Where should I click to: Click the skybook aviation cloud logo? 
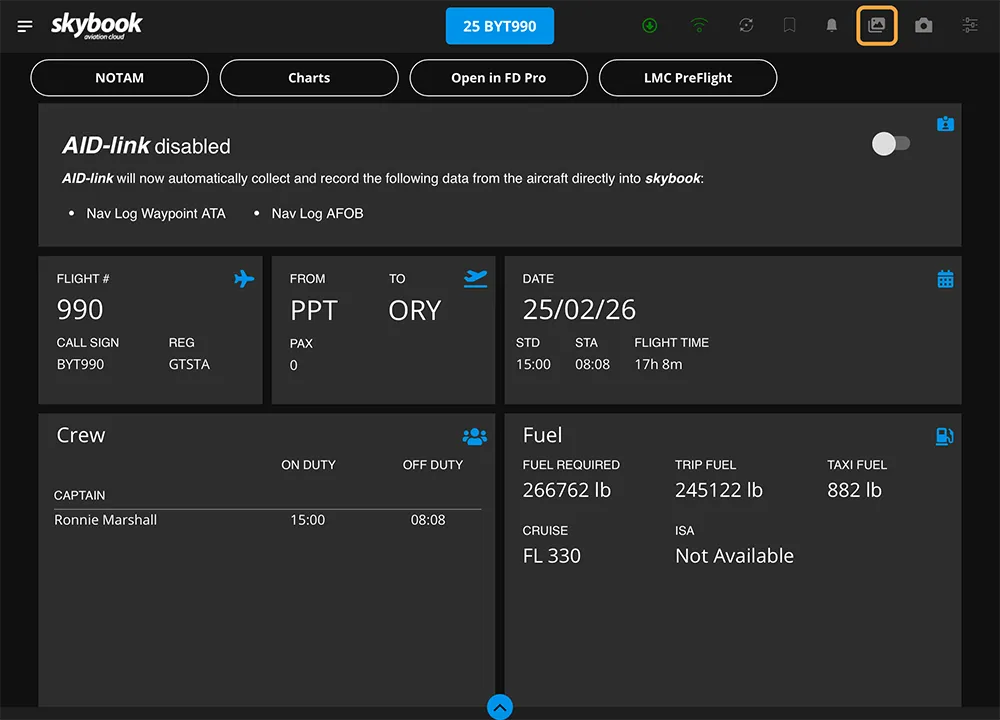coord(97,26)
